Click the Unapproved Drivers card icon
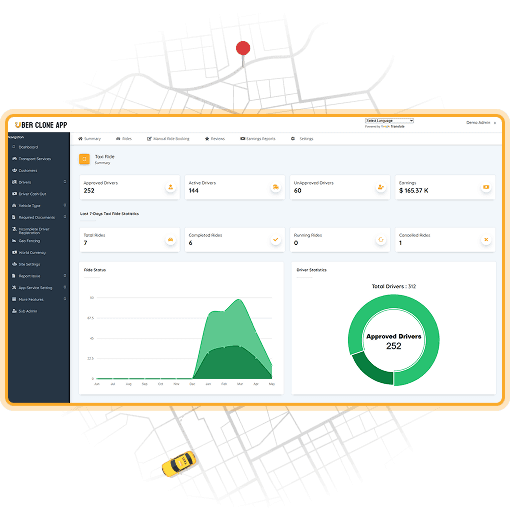The image size is (510, 520). click(381, 187)
